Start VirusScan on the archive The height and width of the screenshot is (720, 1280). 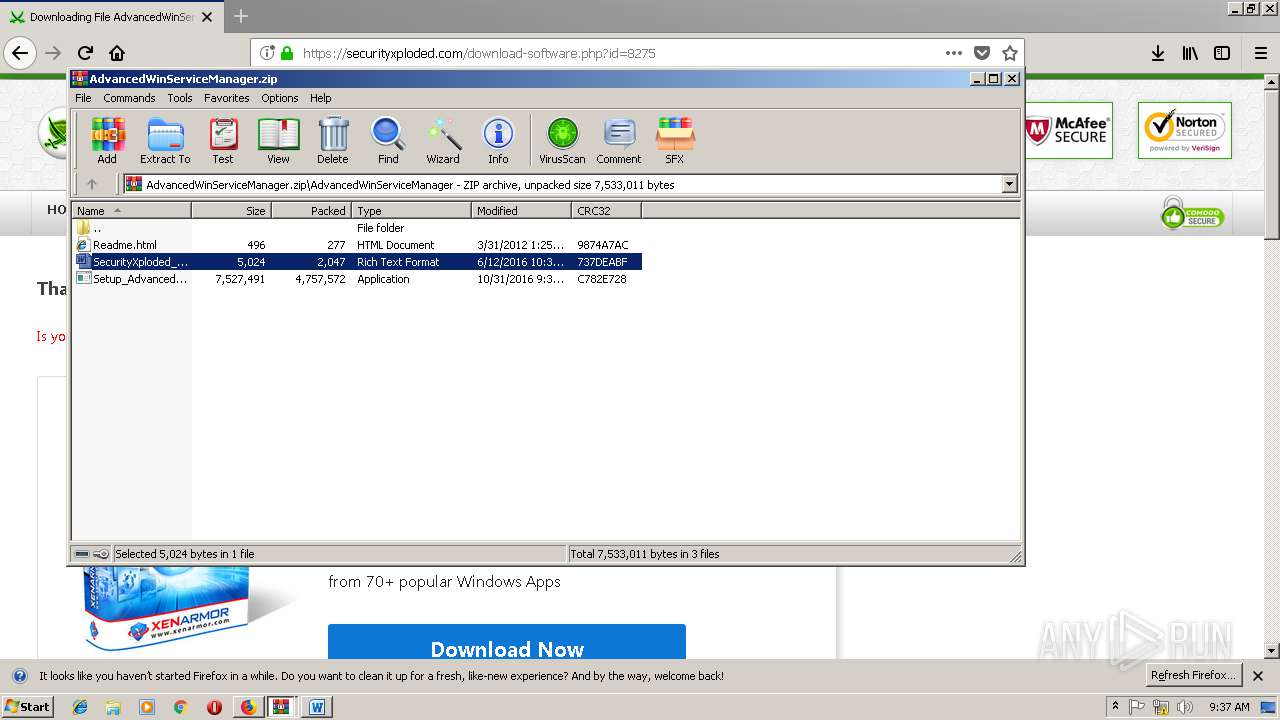click(x=562, y=140)
